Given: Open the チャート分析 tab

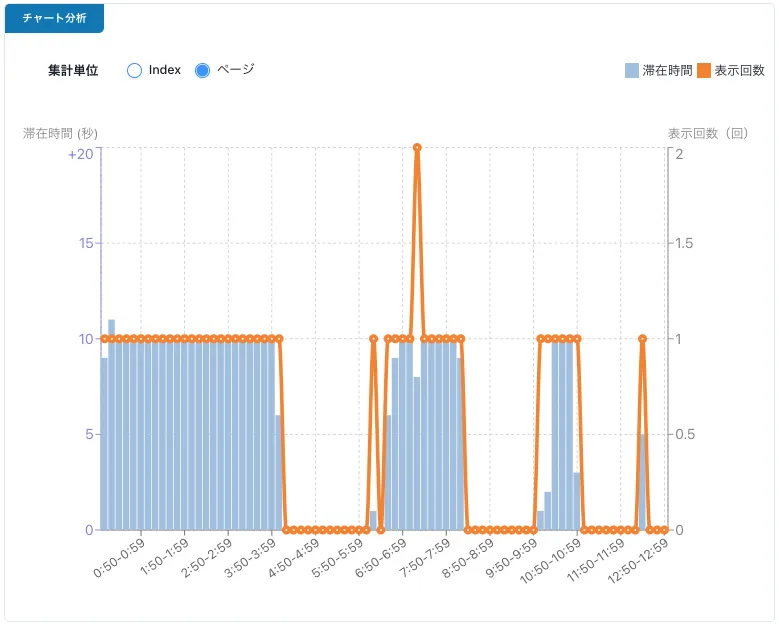Looking at the screenshot, I should [54, 18].
